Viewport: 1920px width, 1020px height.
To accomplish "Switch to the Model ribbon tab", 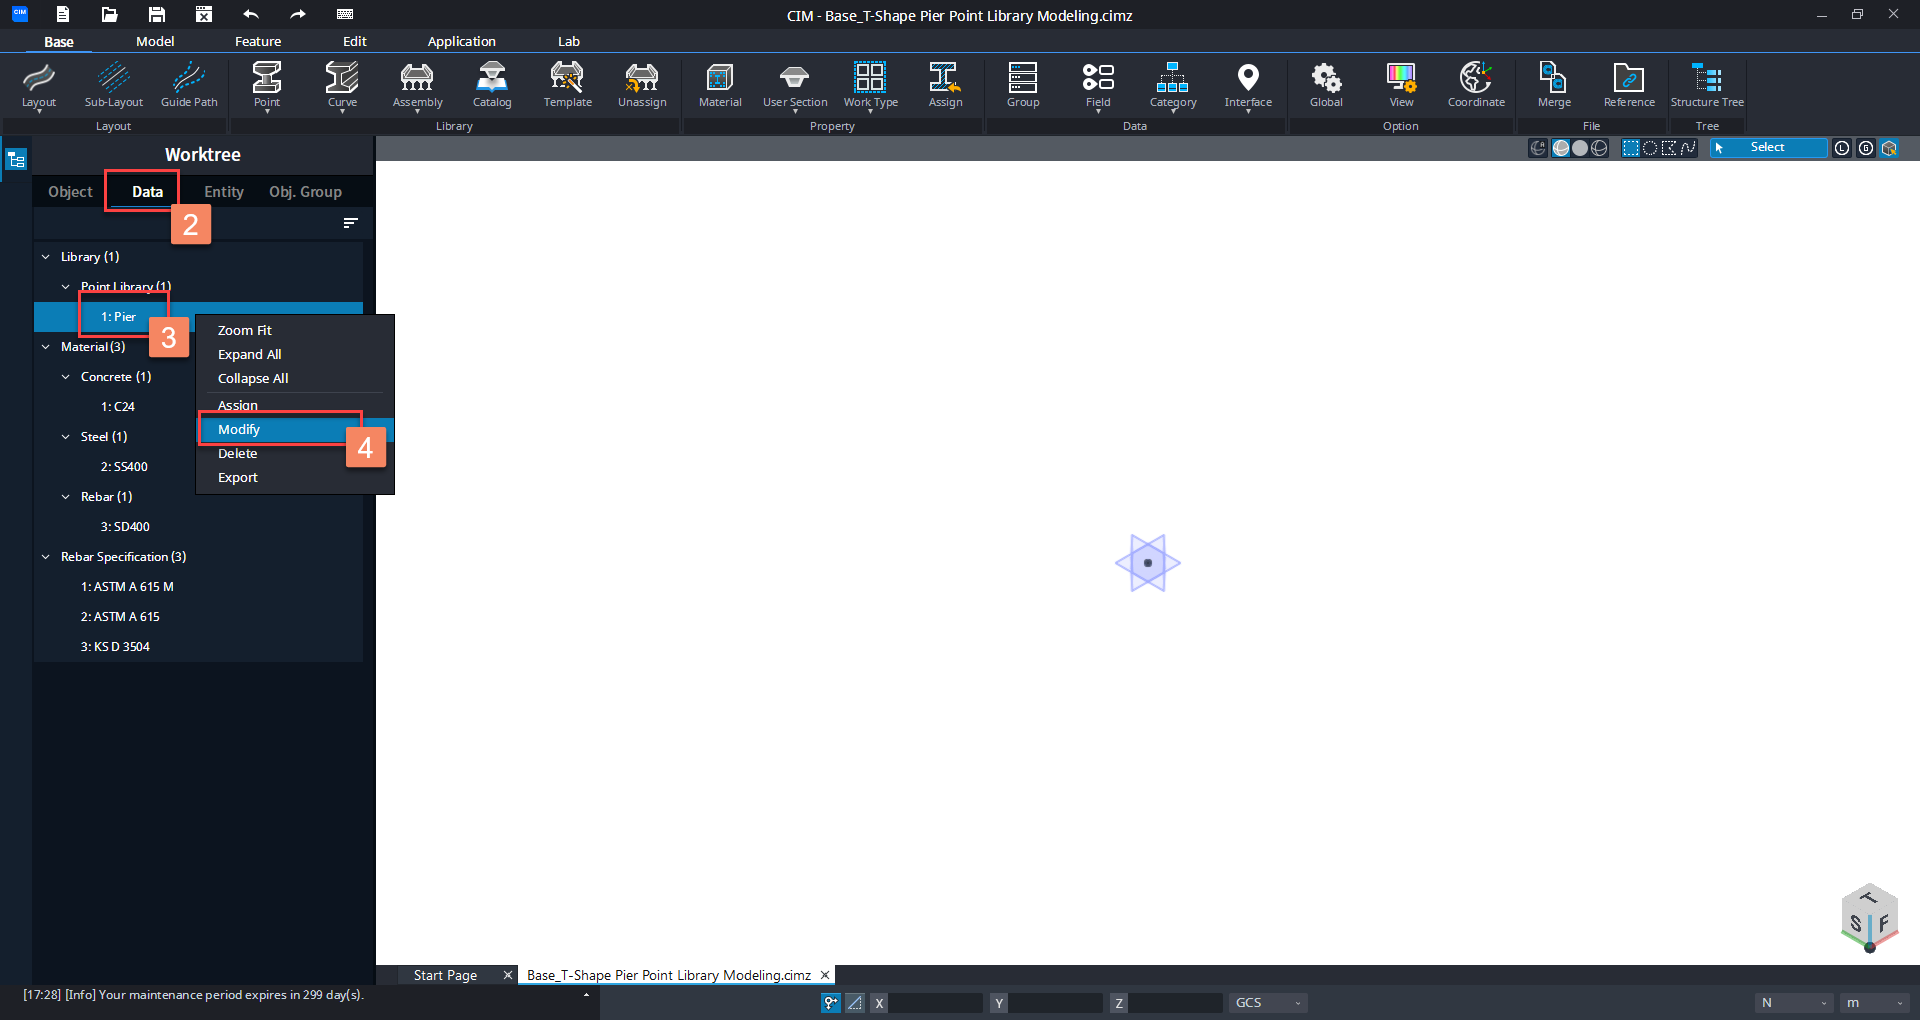I will coord(155,41).
